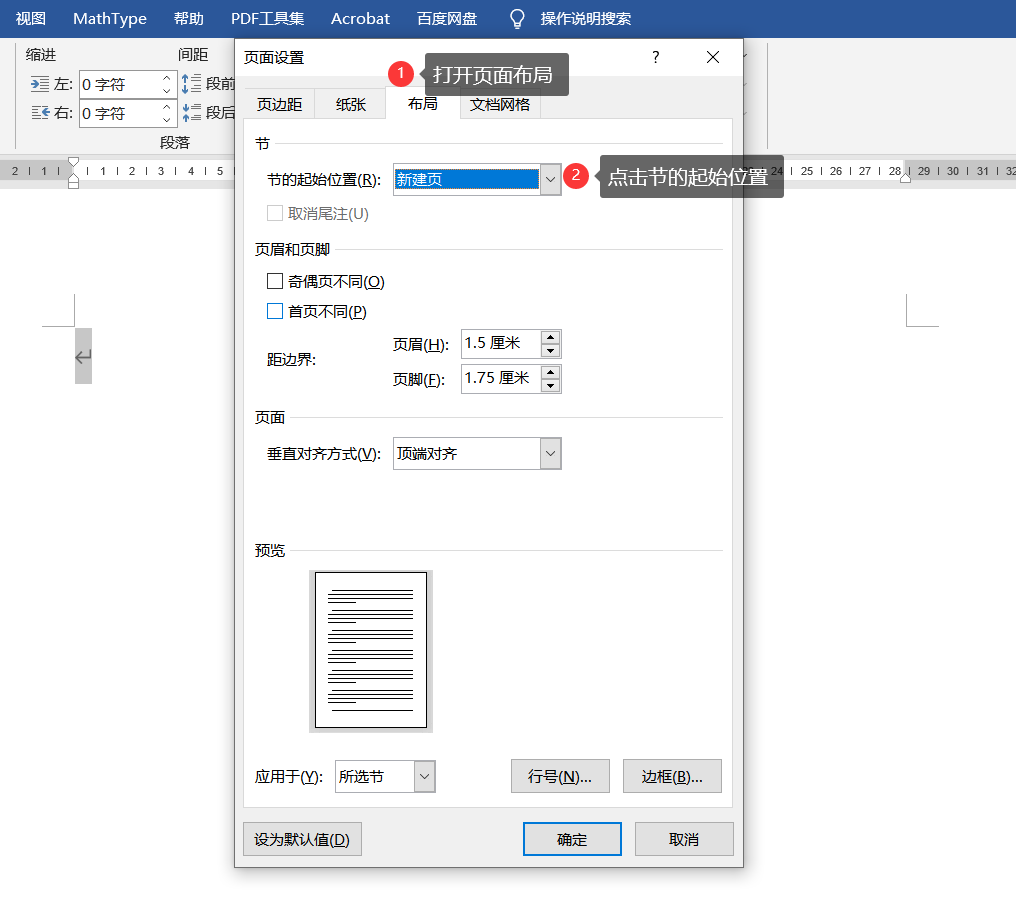The height and width of the screenshot is (908, 1016).
Task: Click the spacing after (段后) icon
Action: (191, 113)
